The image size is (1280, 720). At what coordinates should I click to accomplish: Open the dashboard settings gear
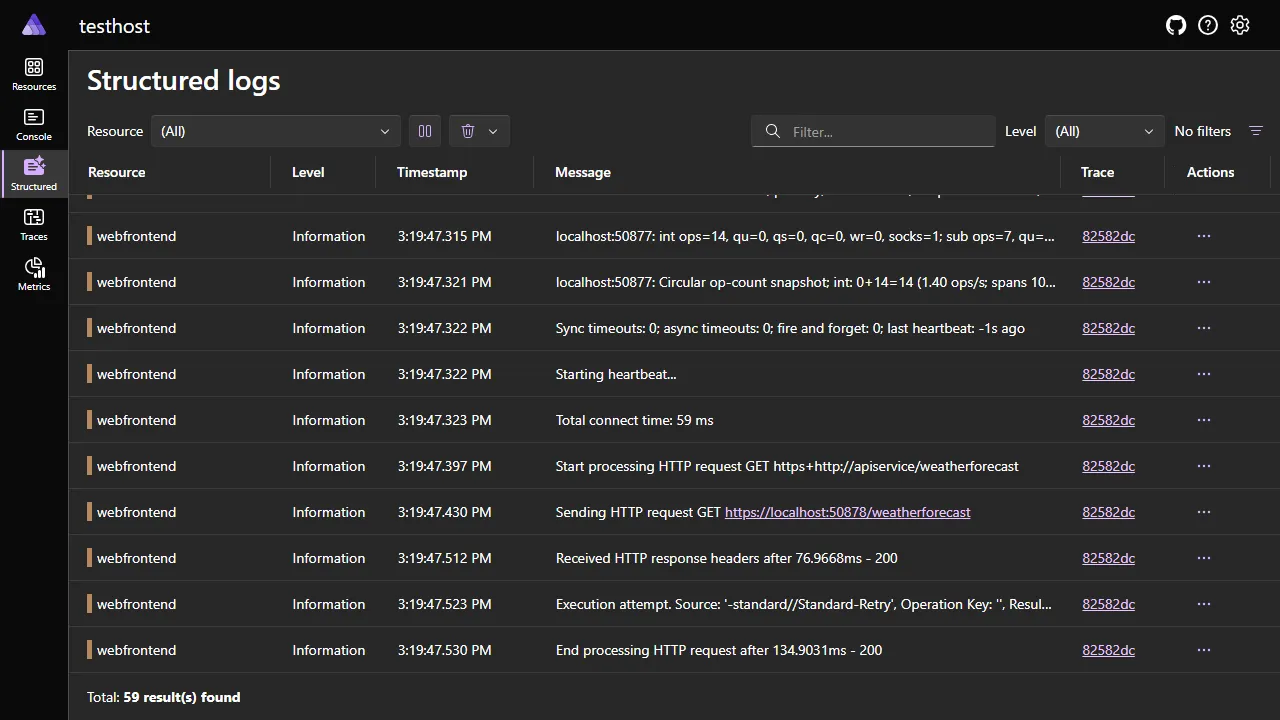tap(1239, 25)
